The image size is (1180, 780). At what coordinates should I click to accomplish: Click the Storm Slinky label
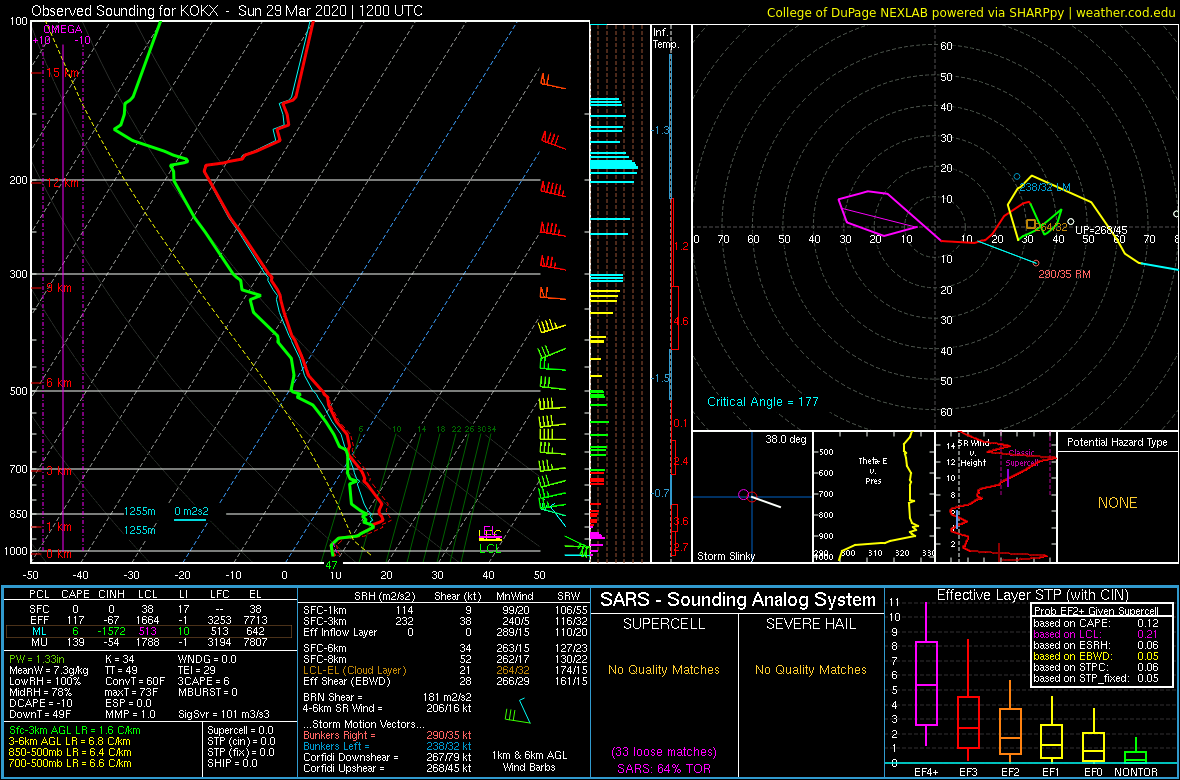[x=727, y=556]
